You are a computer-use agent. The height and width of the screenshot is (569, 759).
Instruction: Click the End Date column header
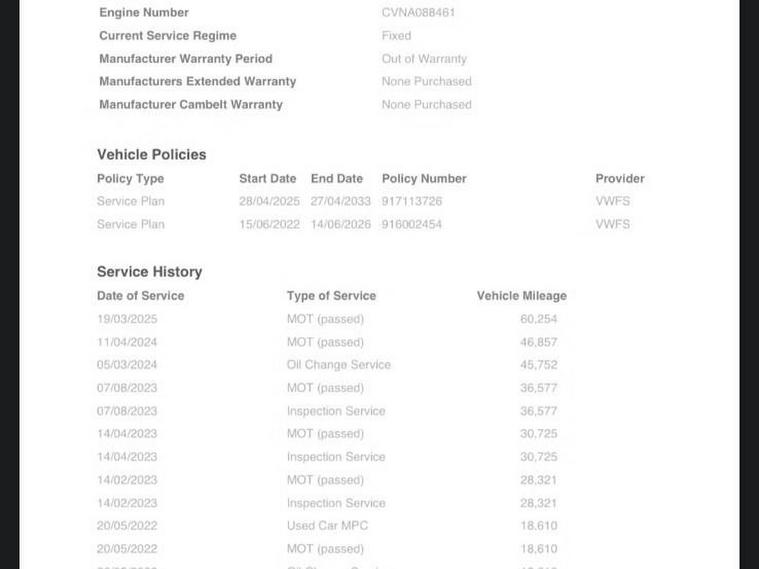pyautogui.click(x=336, y=179)
